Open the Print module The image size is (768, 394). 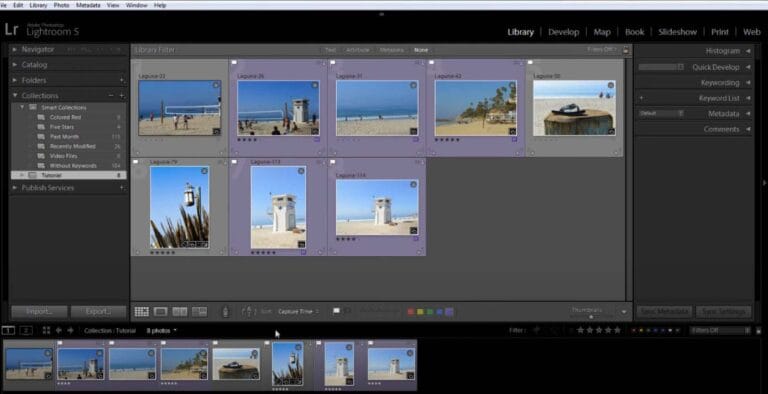pyautogui.click(x=720, y=32)
